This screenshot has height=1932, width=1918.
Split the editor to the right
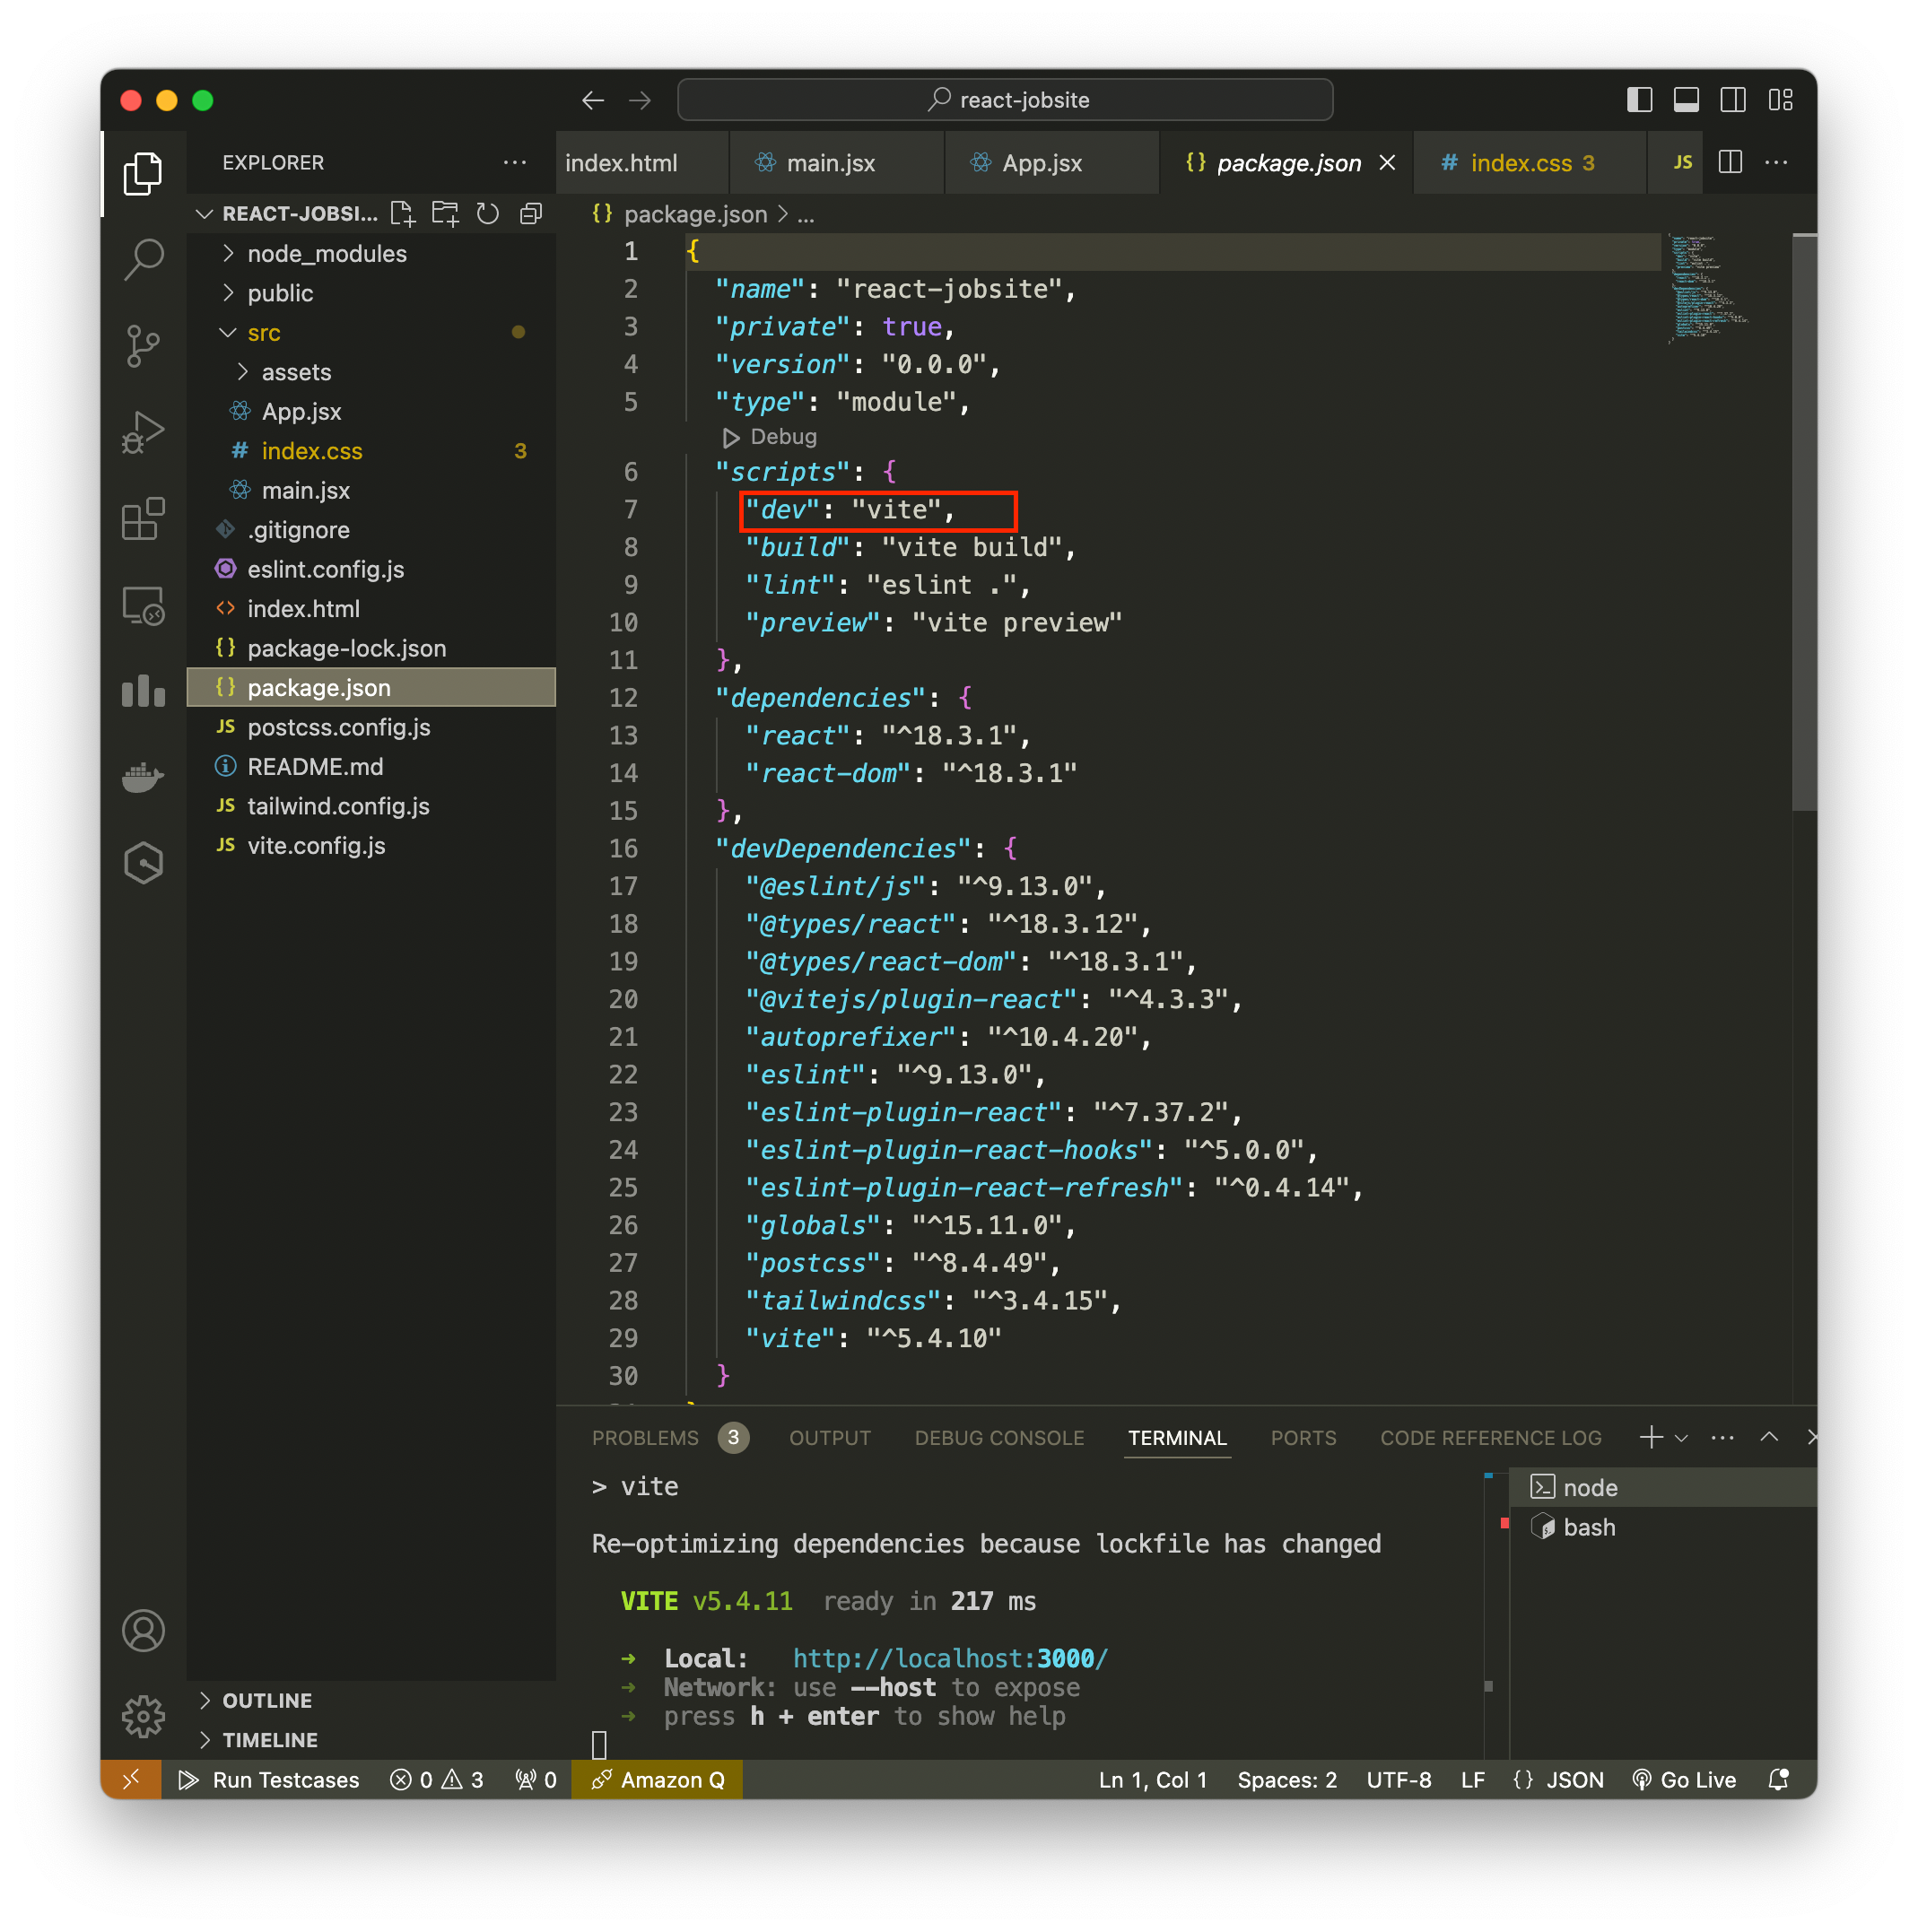pos(1730,162)
